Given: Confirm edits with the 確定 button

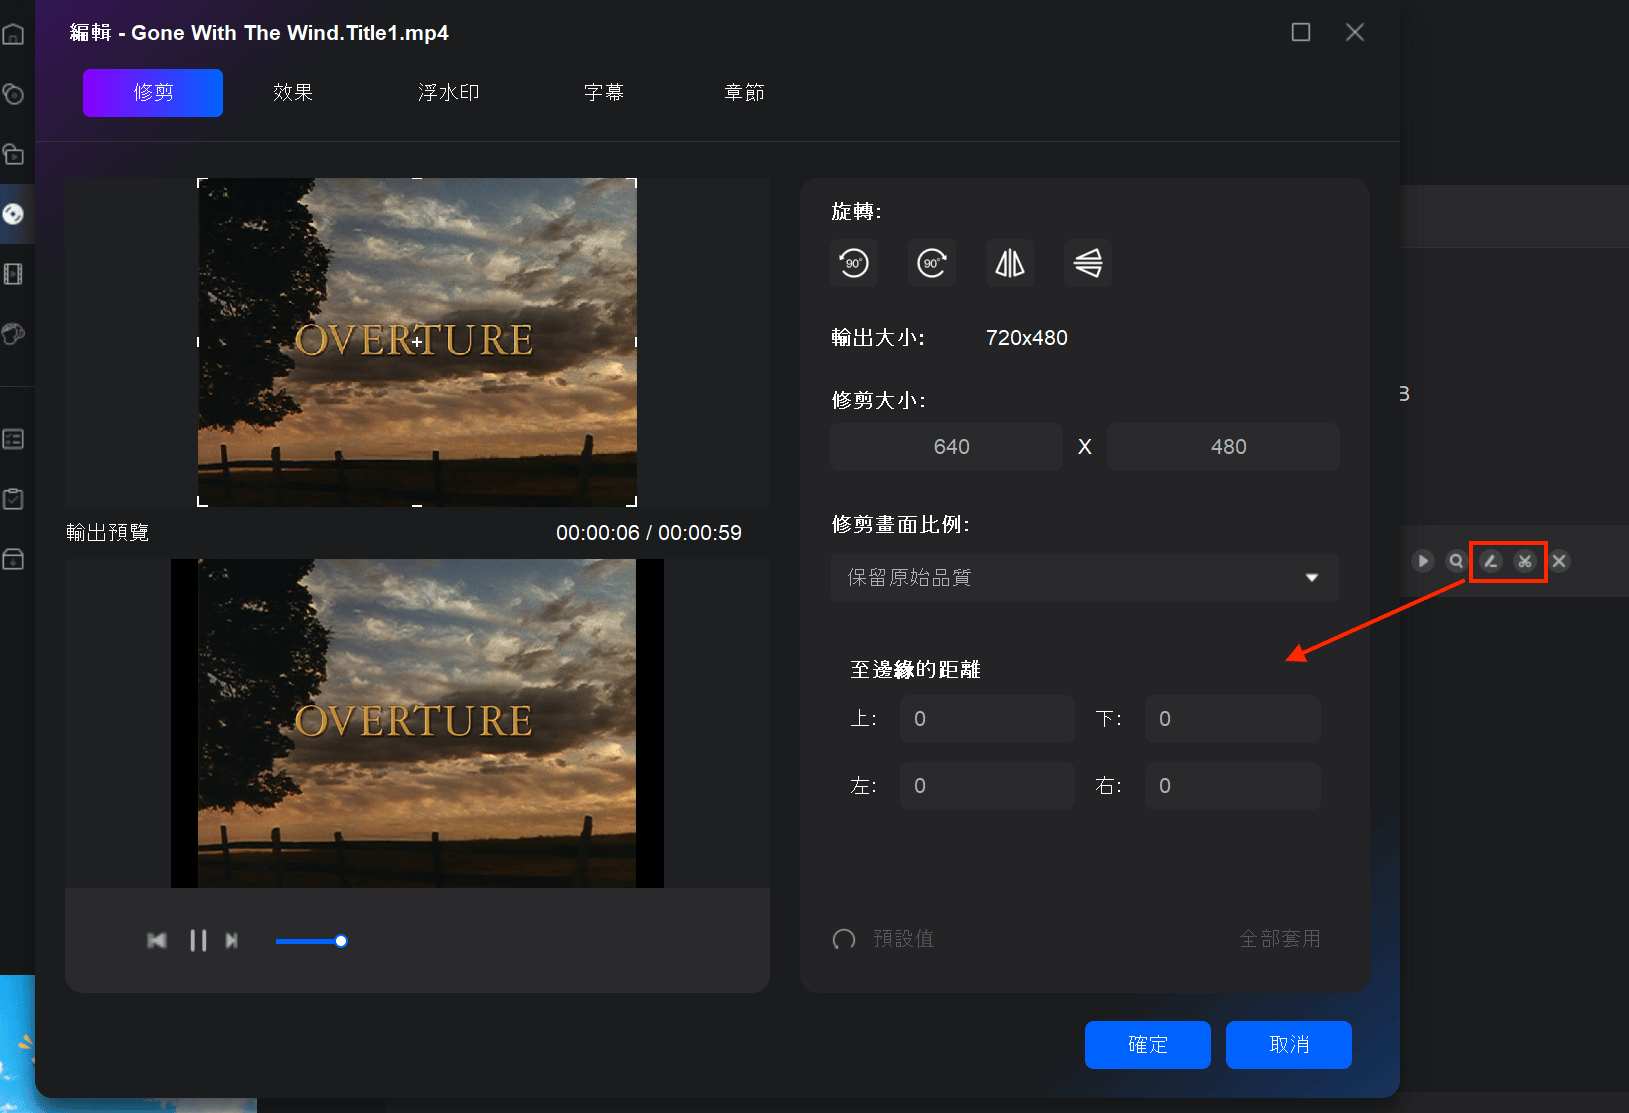Looking at the screenshot, I should click(x=1148, y=1045).
